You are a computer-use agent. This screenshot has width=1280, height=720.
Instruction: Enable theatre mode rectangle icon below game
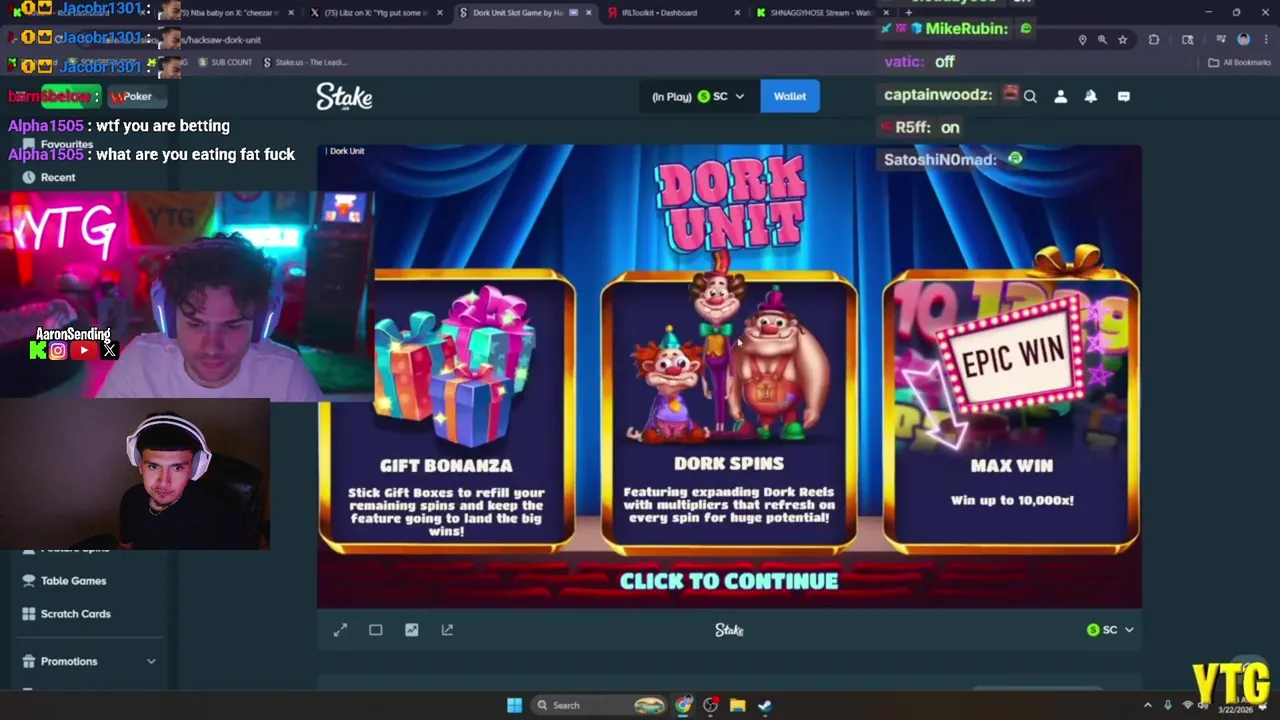tap(376, 630)
